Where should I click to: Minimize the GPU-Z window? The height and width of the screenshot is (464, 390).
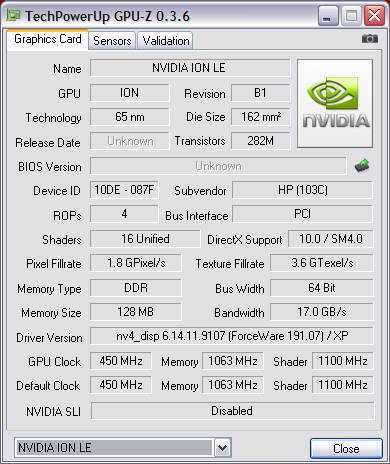(x=328, y=15)
